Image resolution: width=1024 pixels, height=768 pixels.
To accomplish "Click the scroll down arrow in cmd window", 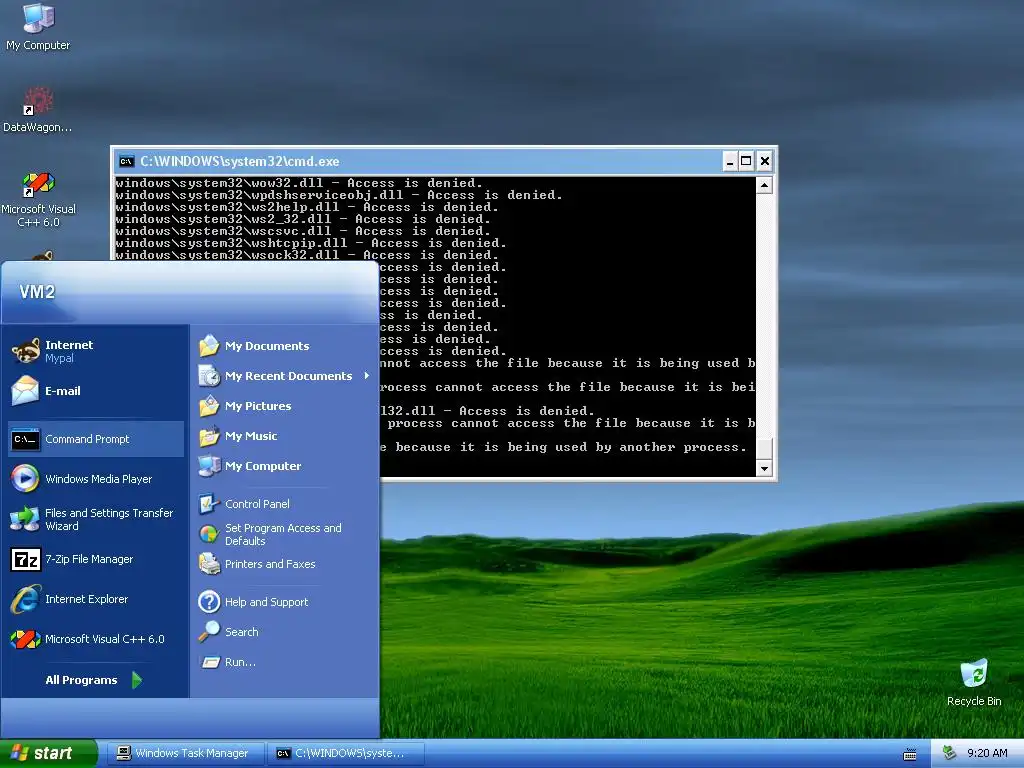I will [x=764, y=468].
